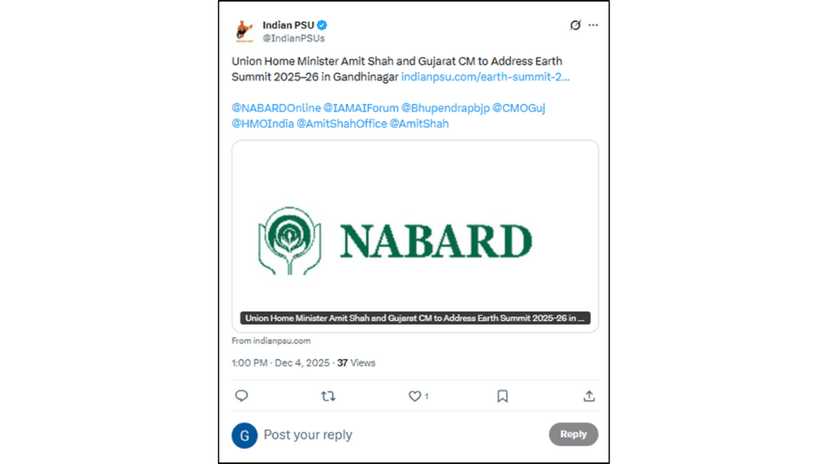Image resolution: width=828 pixels, height=464 pixels.
Task: Bookmark this post
Action: tap(502, 396)
